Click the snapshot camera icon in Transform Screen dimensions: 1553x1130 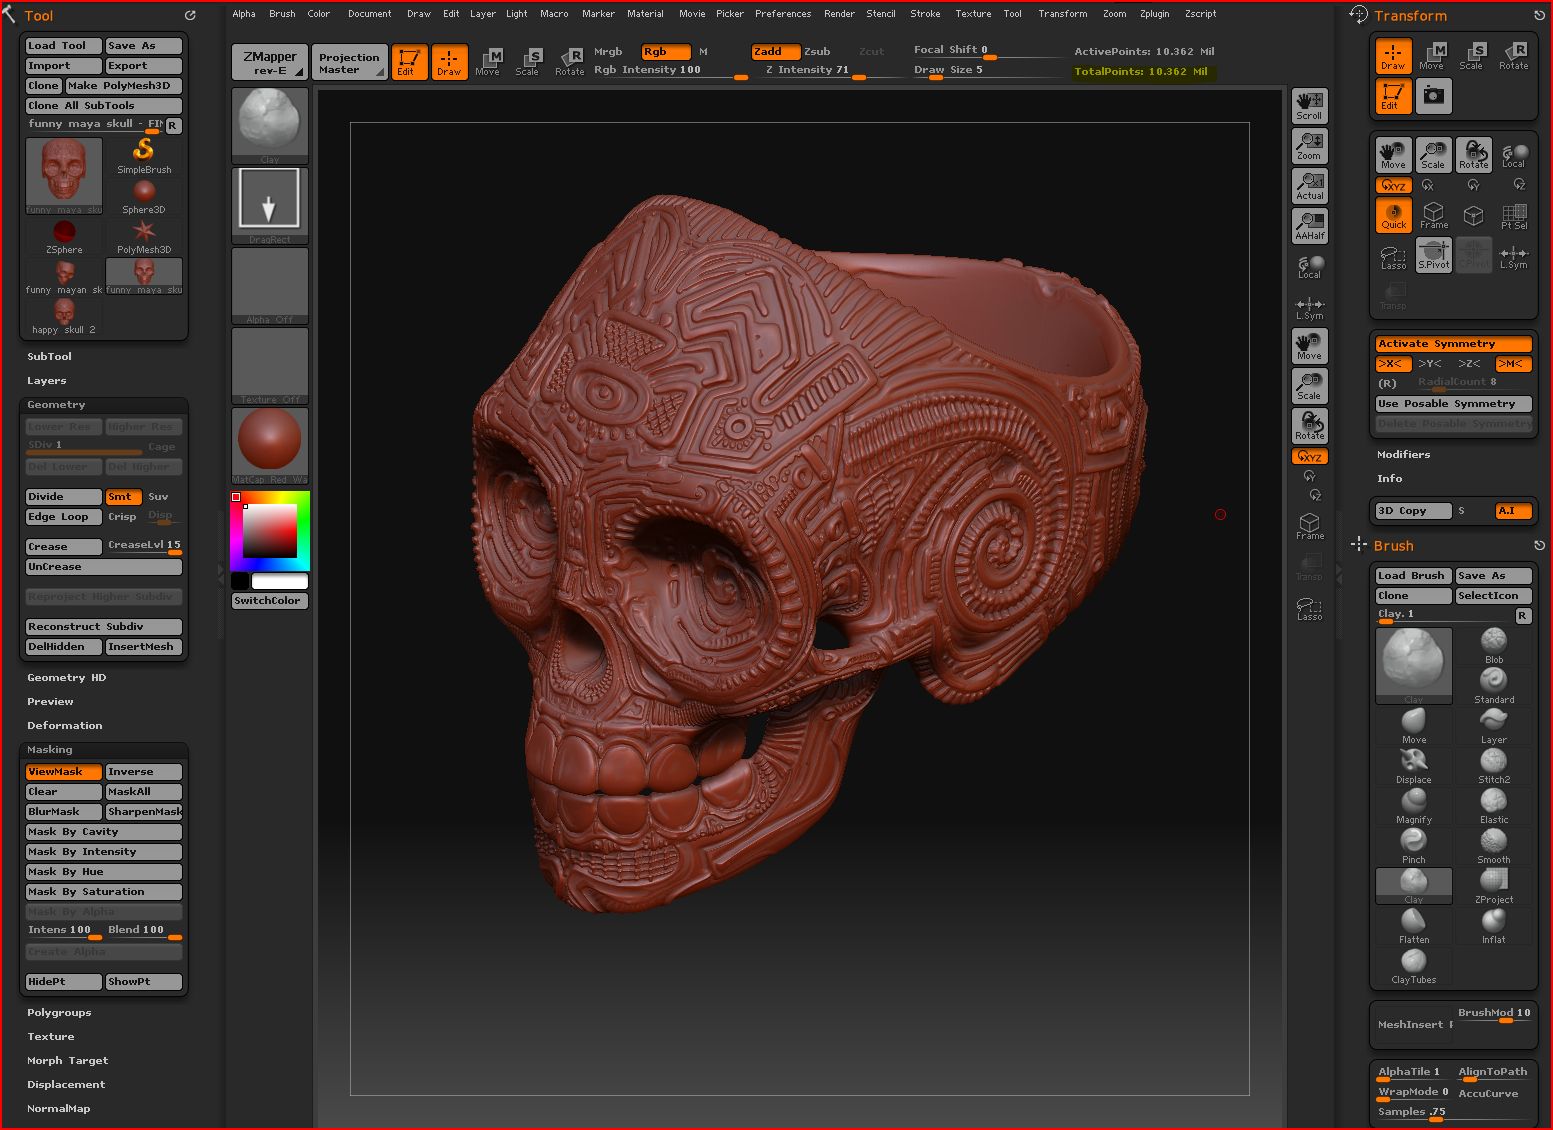1433,96
